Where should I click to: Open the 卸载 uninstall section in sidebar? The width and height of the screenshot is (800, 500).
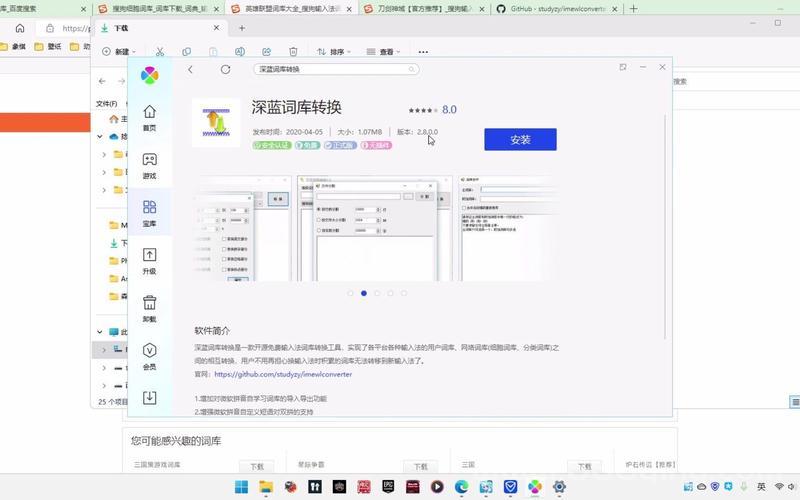(x=149, y=309)
